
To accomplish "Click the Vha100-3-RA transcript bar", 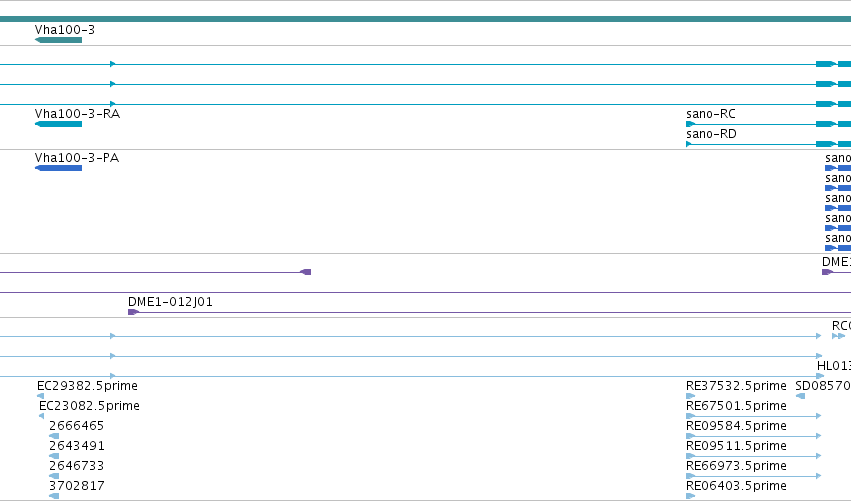I will point(58,124).
